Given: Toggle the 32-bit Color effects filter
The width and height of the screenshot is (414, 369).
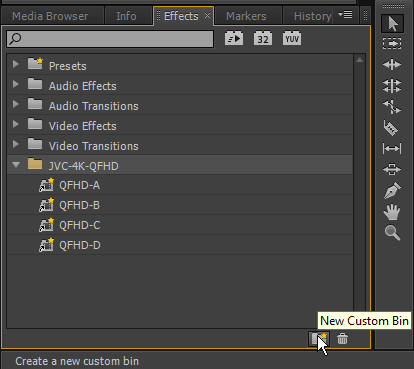Looking at the screenshot, I should 263,39.
